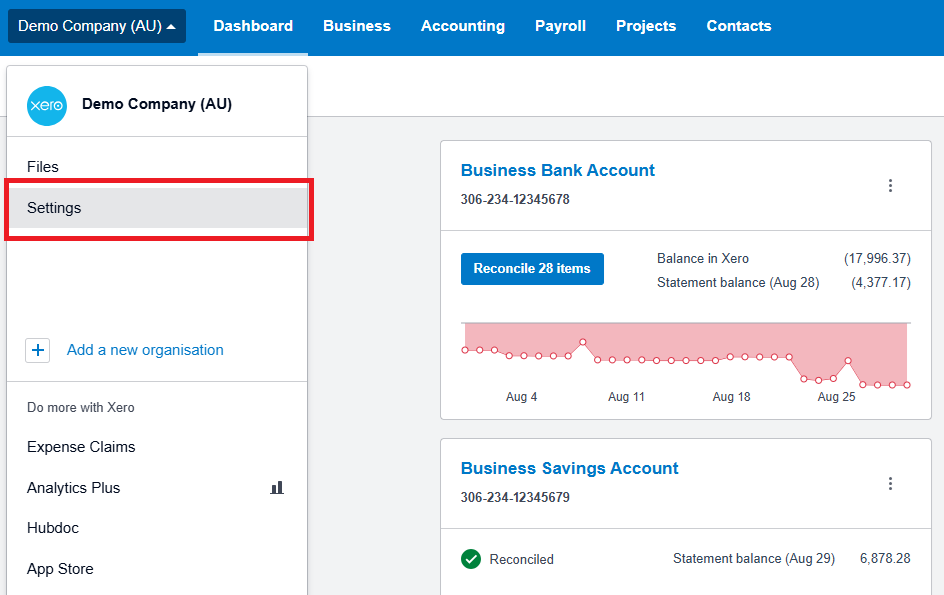This screenshot has height=595, width=944.
Task: Open the Business Bank Account link
Action: pos(557,170)
